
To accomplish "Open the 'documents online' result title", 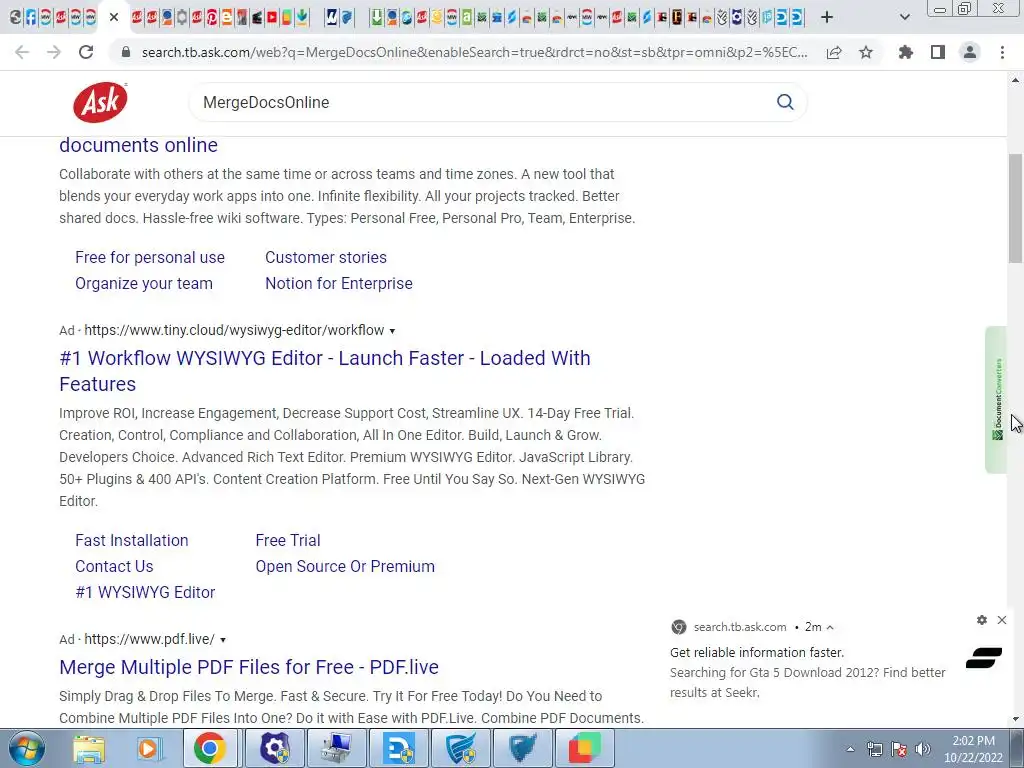I will [x=138, y=145].
